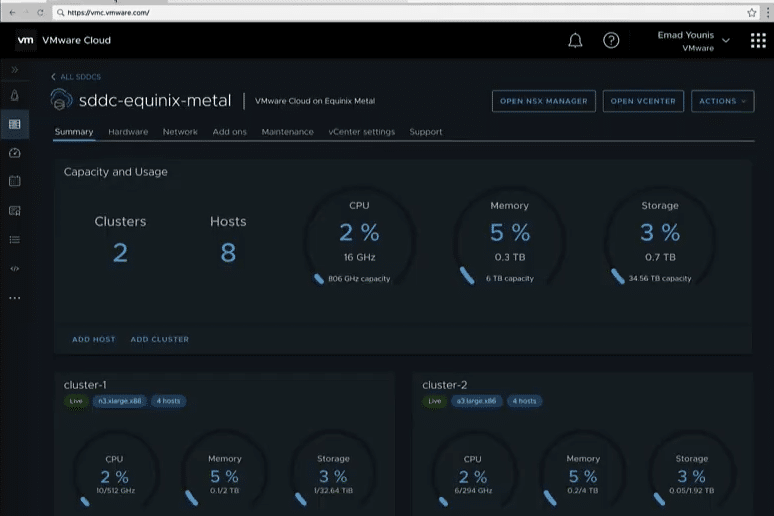Open the more options ellipsis in sidebar
Image resolution: width=774 pixels, height=516 pixels.
[15, 298]
